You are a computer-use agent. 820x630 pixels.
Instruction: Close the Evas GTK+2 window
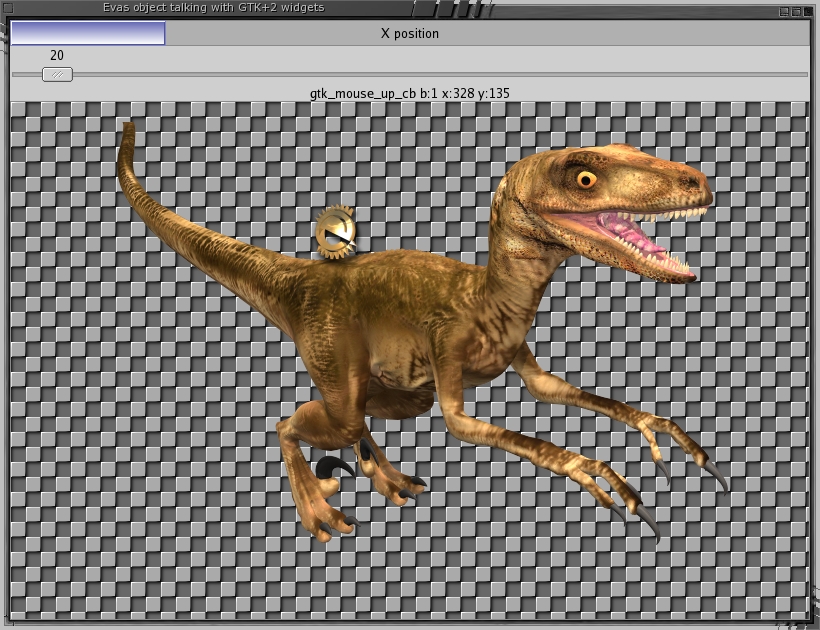point(810,12)
